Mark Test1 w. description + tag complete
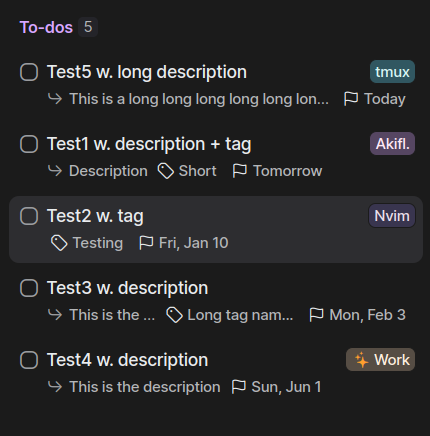Screen dimensions: 430x436 [x=29, y=144]
